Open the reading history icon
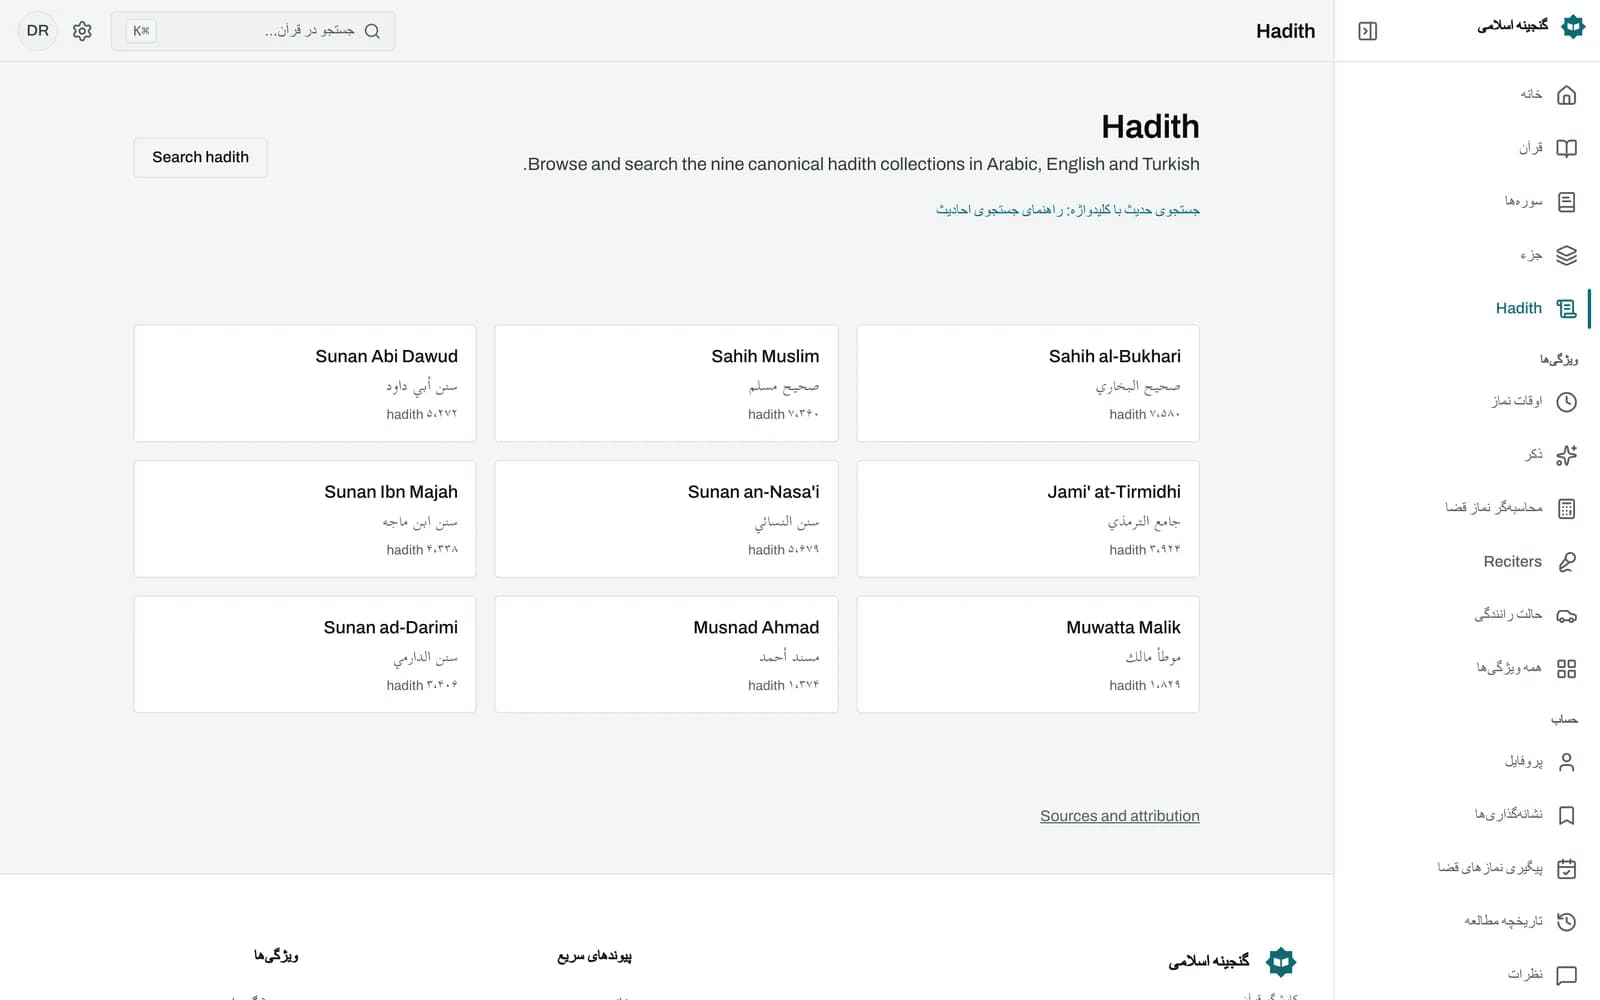 tap(1566, 922)
